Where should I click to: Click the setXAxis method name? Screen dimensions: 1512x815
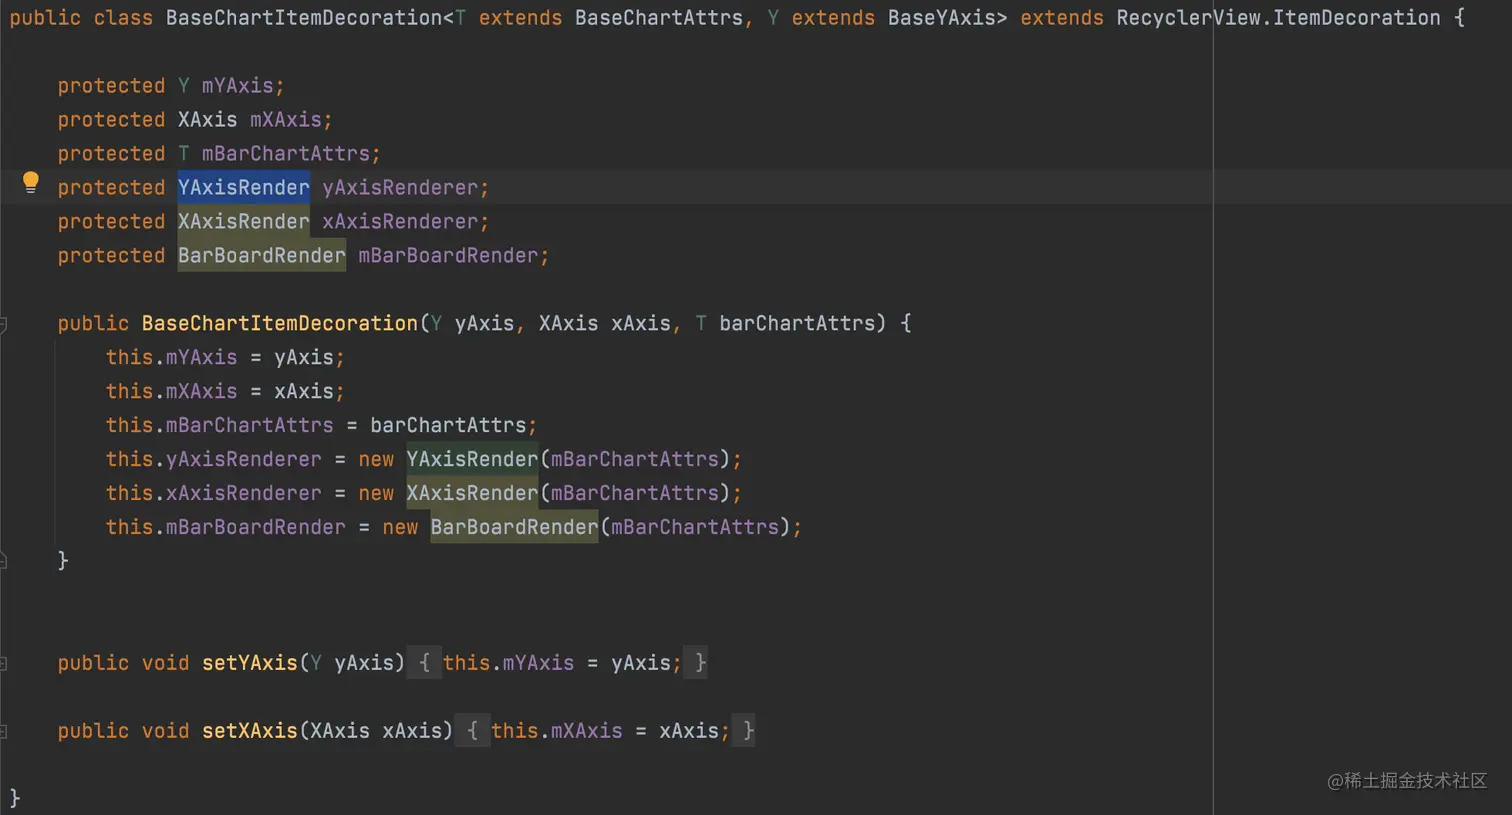(250, 731)
